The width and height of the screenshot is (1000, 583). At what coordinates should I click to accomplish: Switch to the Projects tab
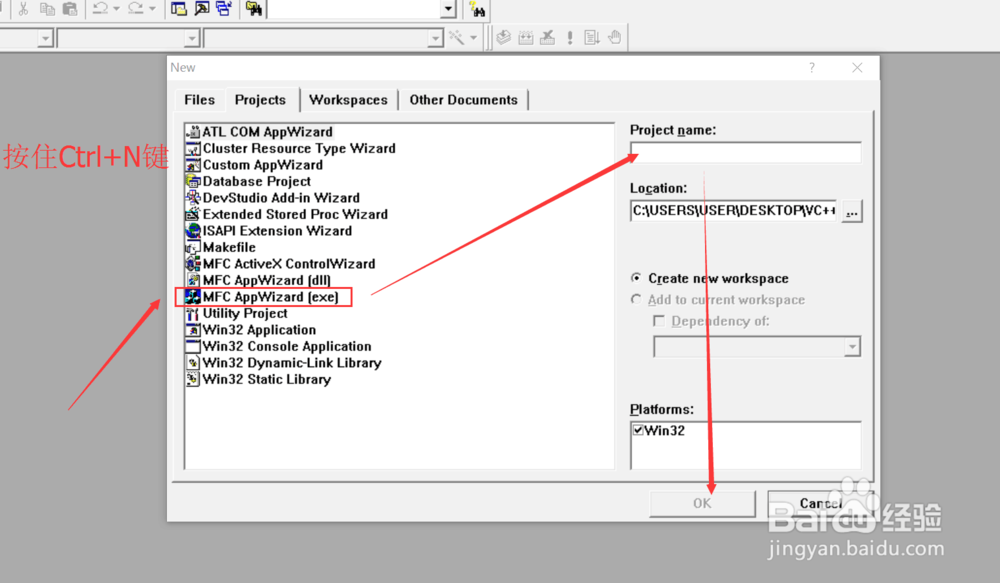tap(260, 100)
